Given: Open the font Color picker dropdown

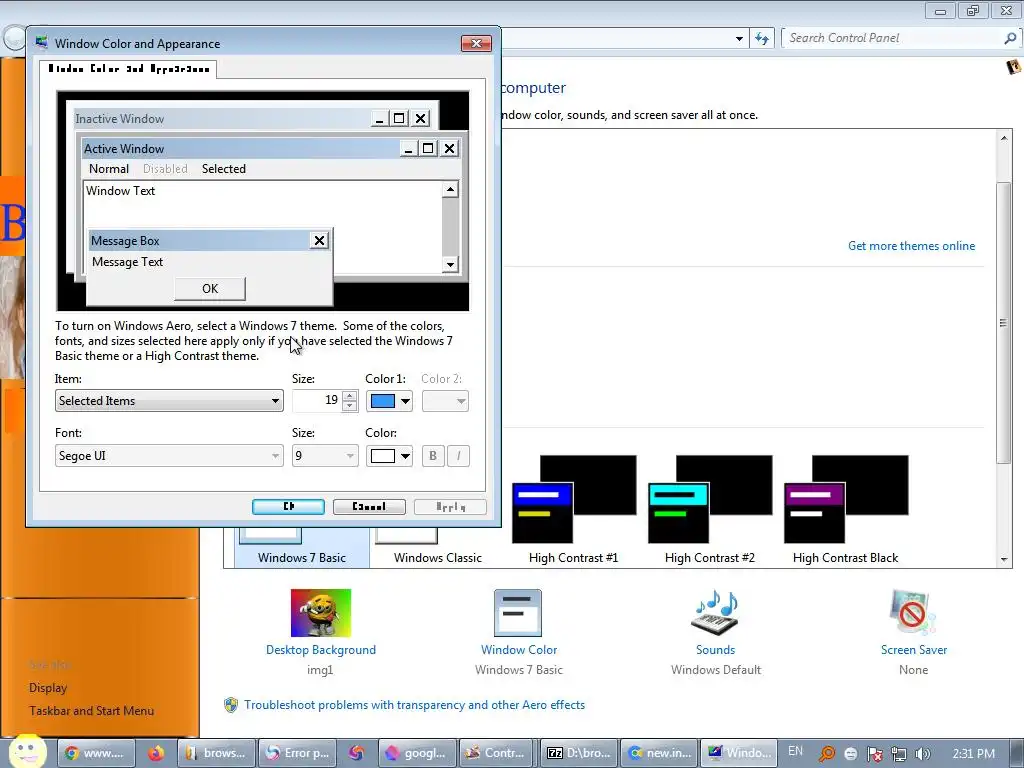Looking at the screenshot, I should pos(389,456).
